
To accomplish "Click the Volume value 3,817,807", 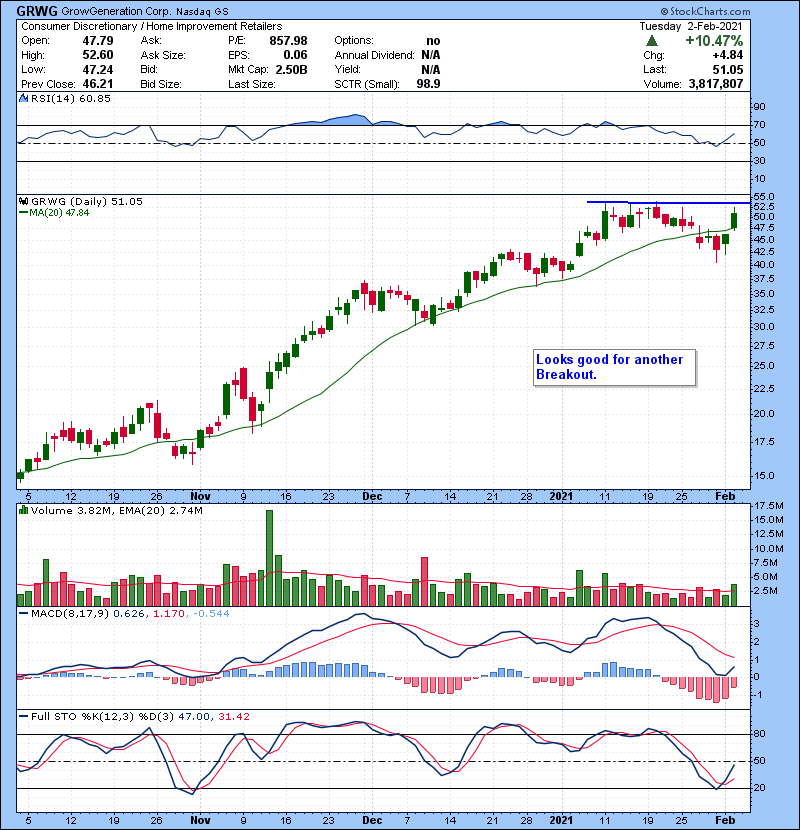I will point(716,84).
